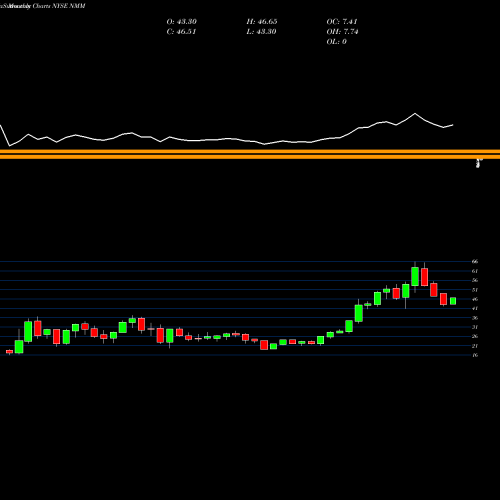The image size is (500, 500).
Task: Click the 26 price axis label
Action: coord(475,336)
